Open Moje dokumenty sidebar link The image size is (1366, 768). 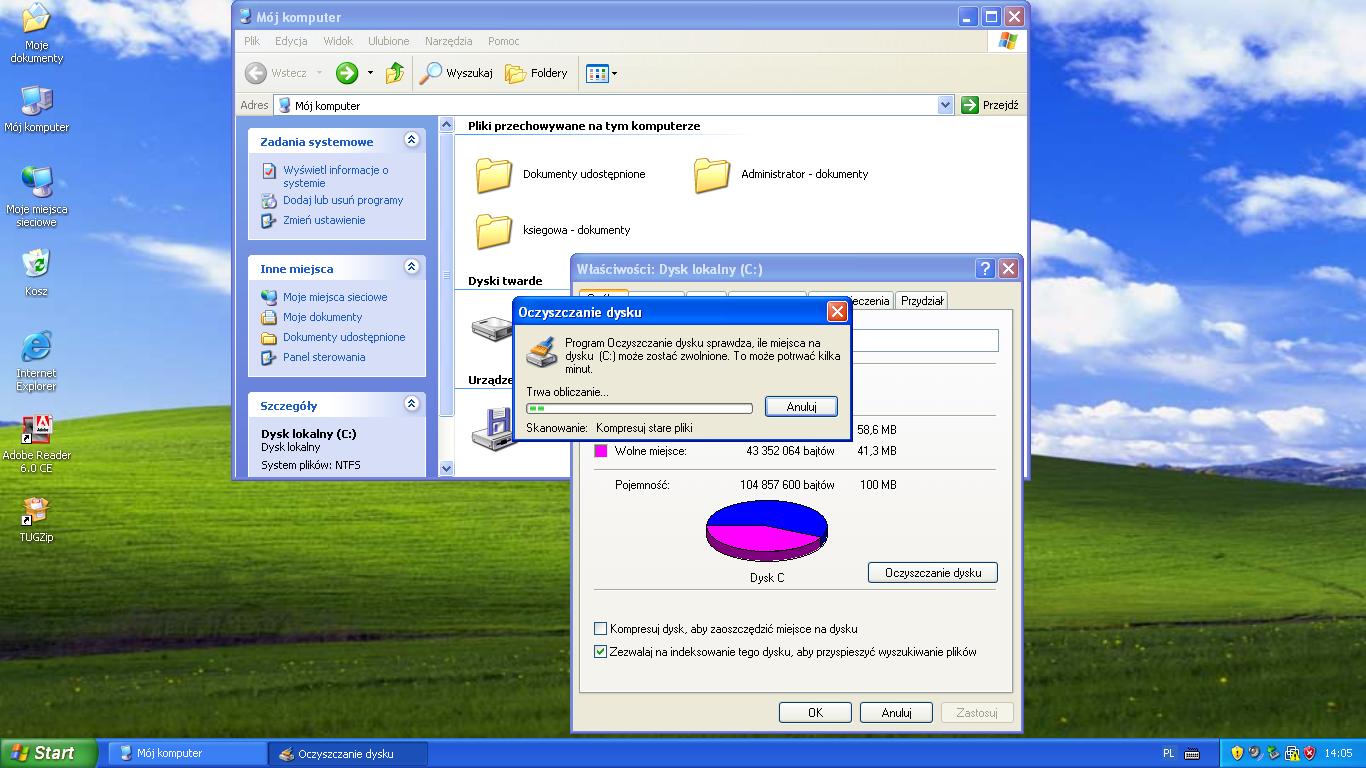pos(322,317)
